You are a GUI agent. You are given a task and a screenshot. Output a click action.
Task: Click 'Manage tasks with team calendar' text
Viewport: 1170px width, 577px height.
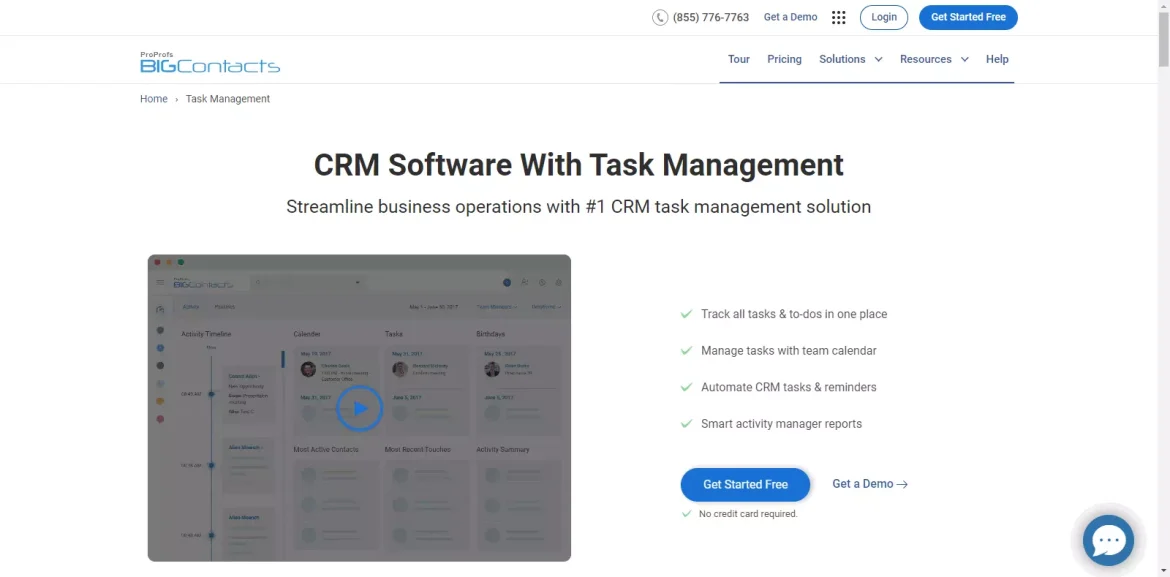click(789, 351)
